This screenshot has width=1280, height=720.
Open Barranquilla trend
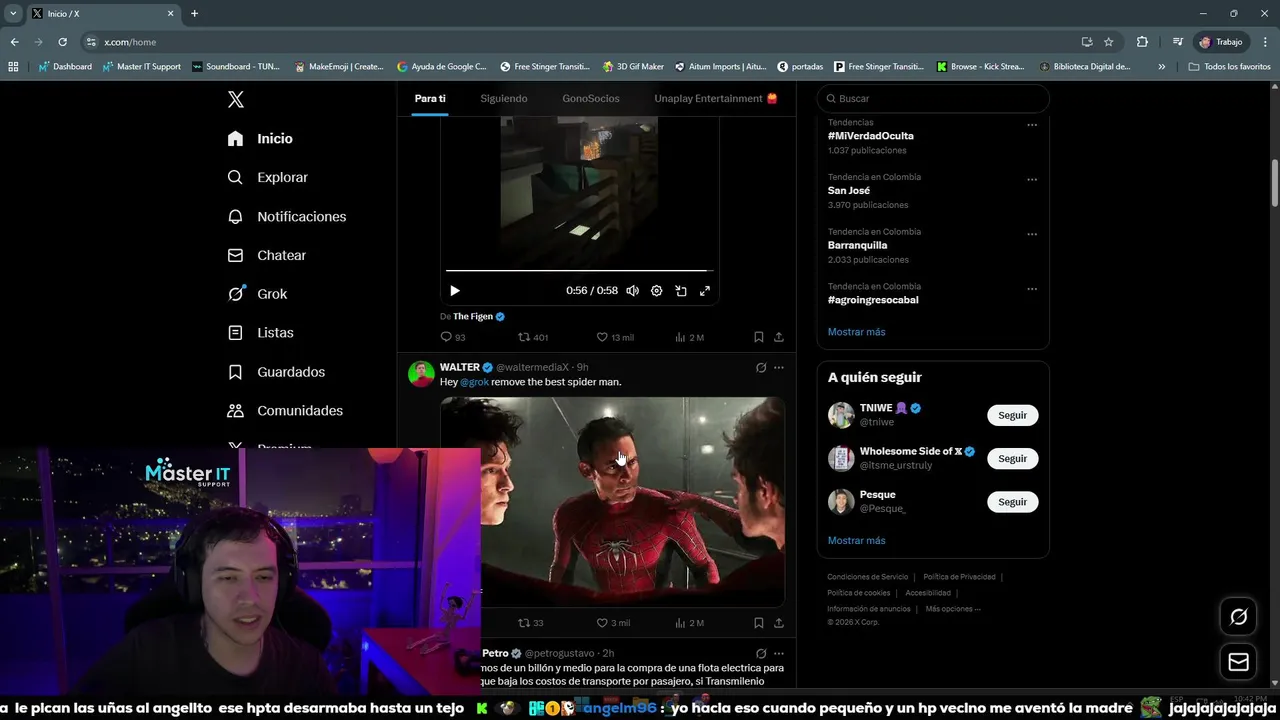pos(858,245)
